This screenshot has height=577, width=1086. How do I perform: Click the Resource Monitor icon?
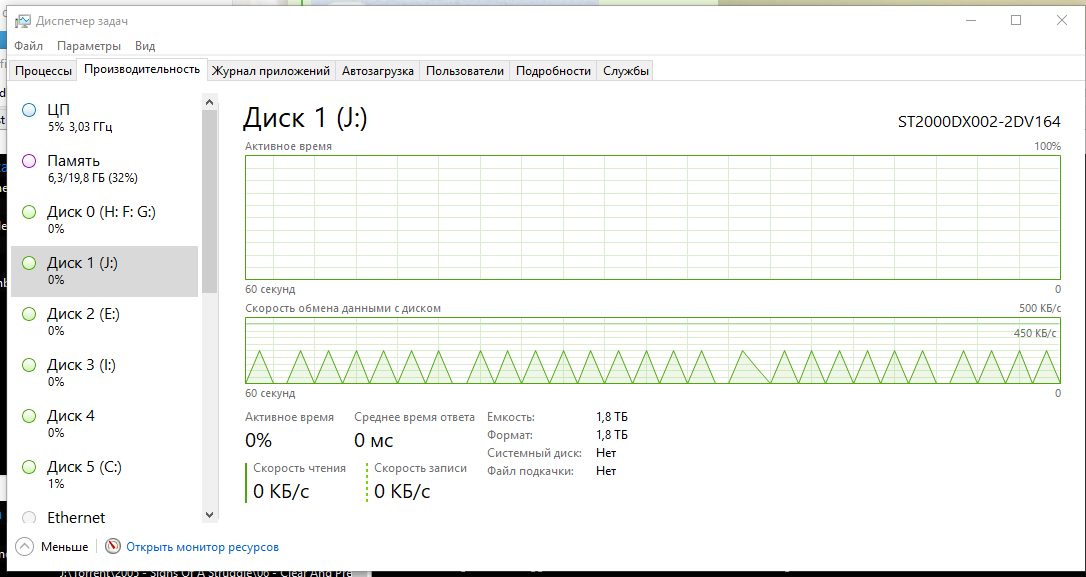(113, 547)
